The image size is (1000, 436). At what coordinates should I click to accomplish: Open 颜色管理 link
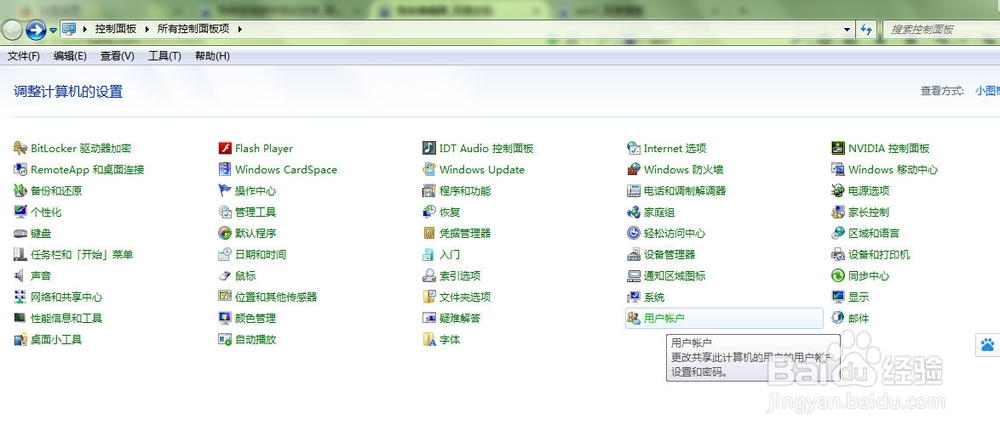click(255, 318)
